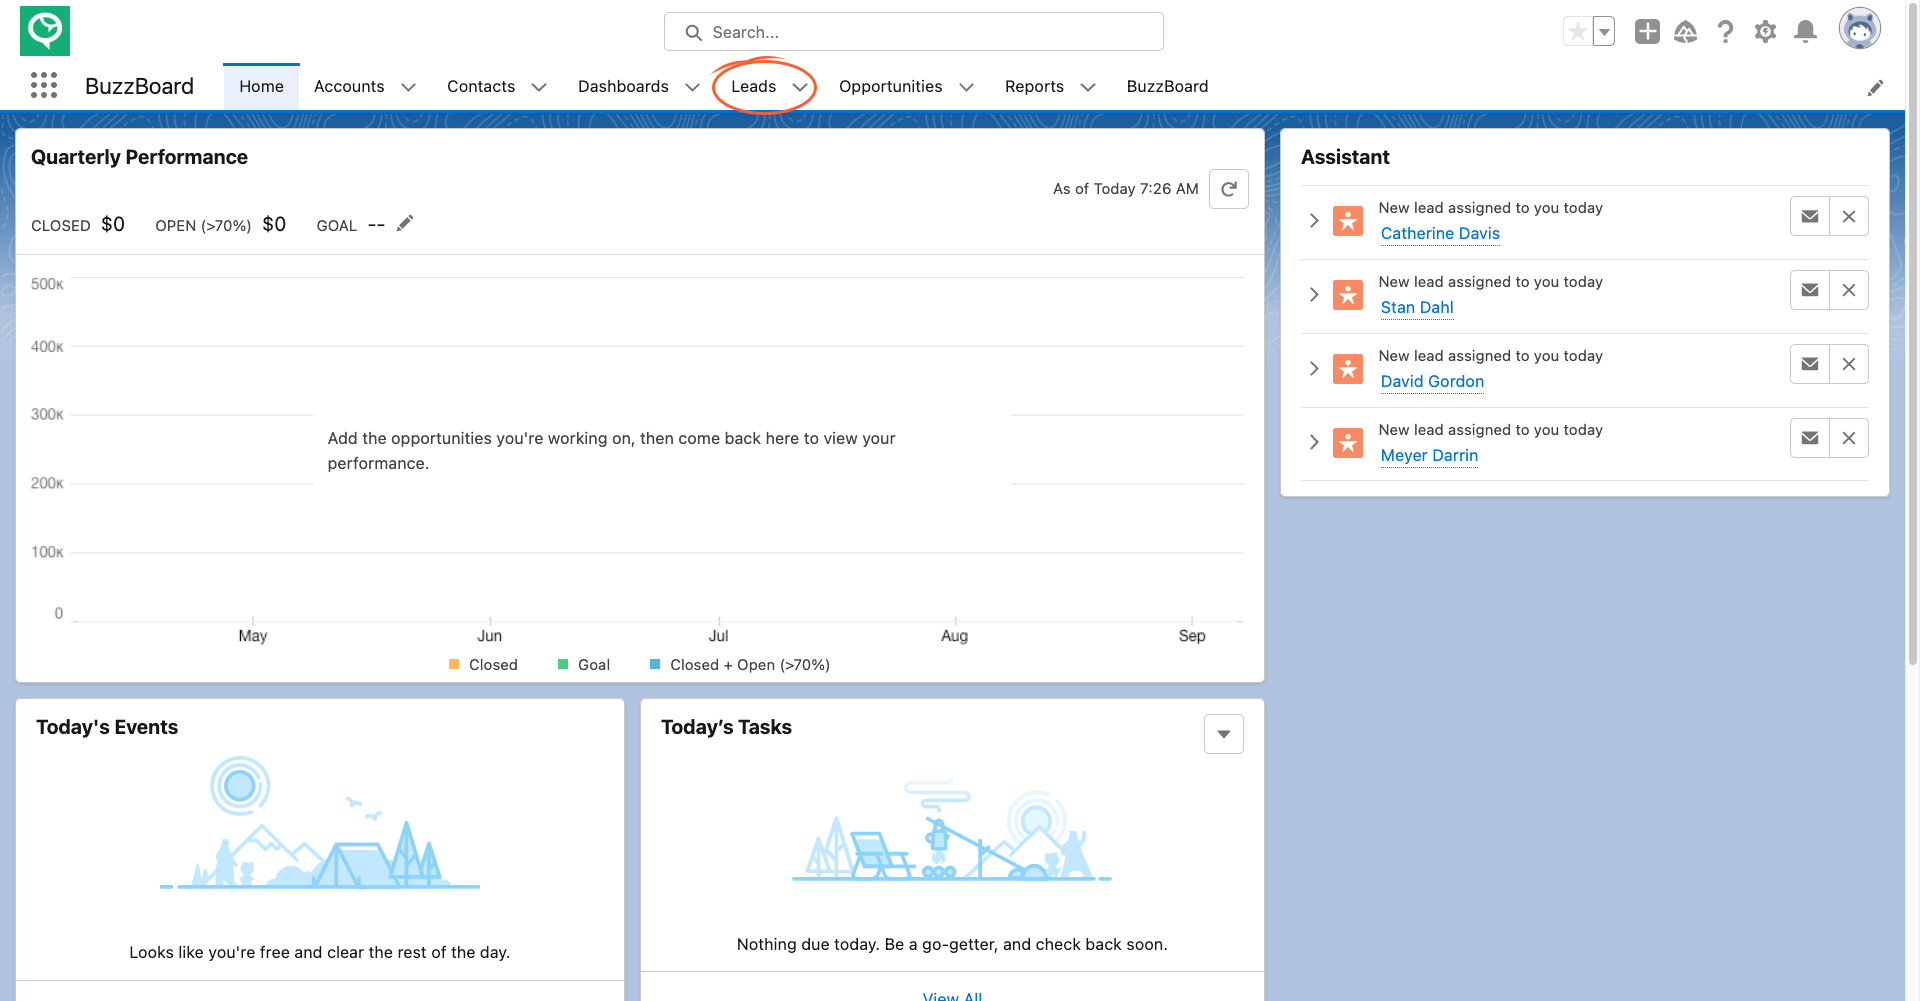This screenshot has height=1001, width=1920.
Task: Expand the David Gordon lead details
Action: 1314,368
